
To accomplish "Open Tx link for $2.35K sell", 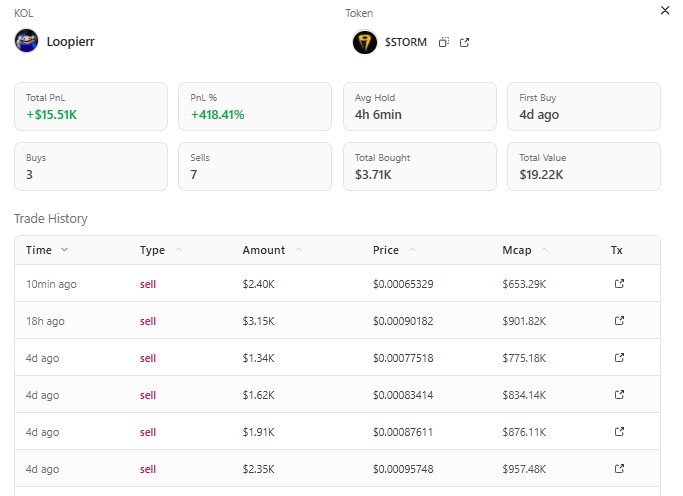I will (x=619, y=469).
